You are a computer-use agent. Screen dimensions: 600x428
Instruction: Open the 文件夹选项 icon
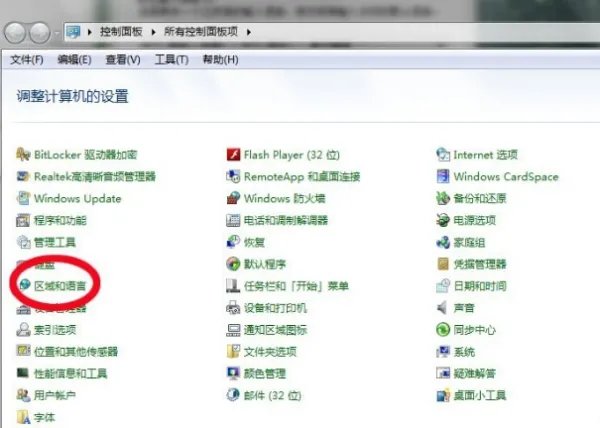pos(233,351)
